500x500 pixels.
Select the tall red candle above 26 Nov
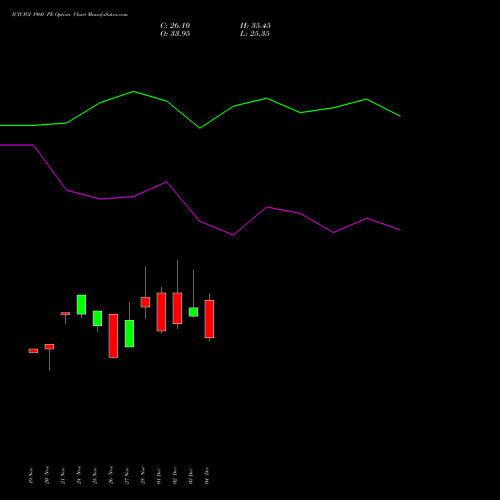click(113, 336)
